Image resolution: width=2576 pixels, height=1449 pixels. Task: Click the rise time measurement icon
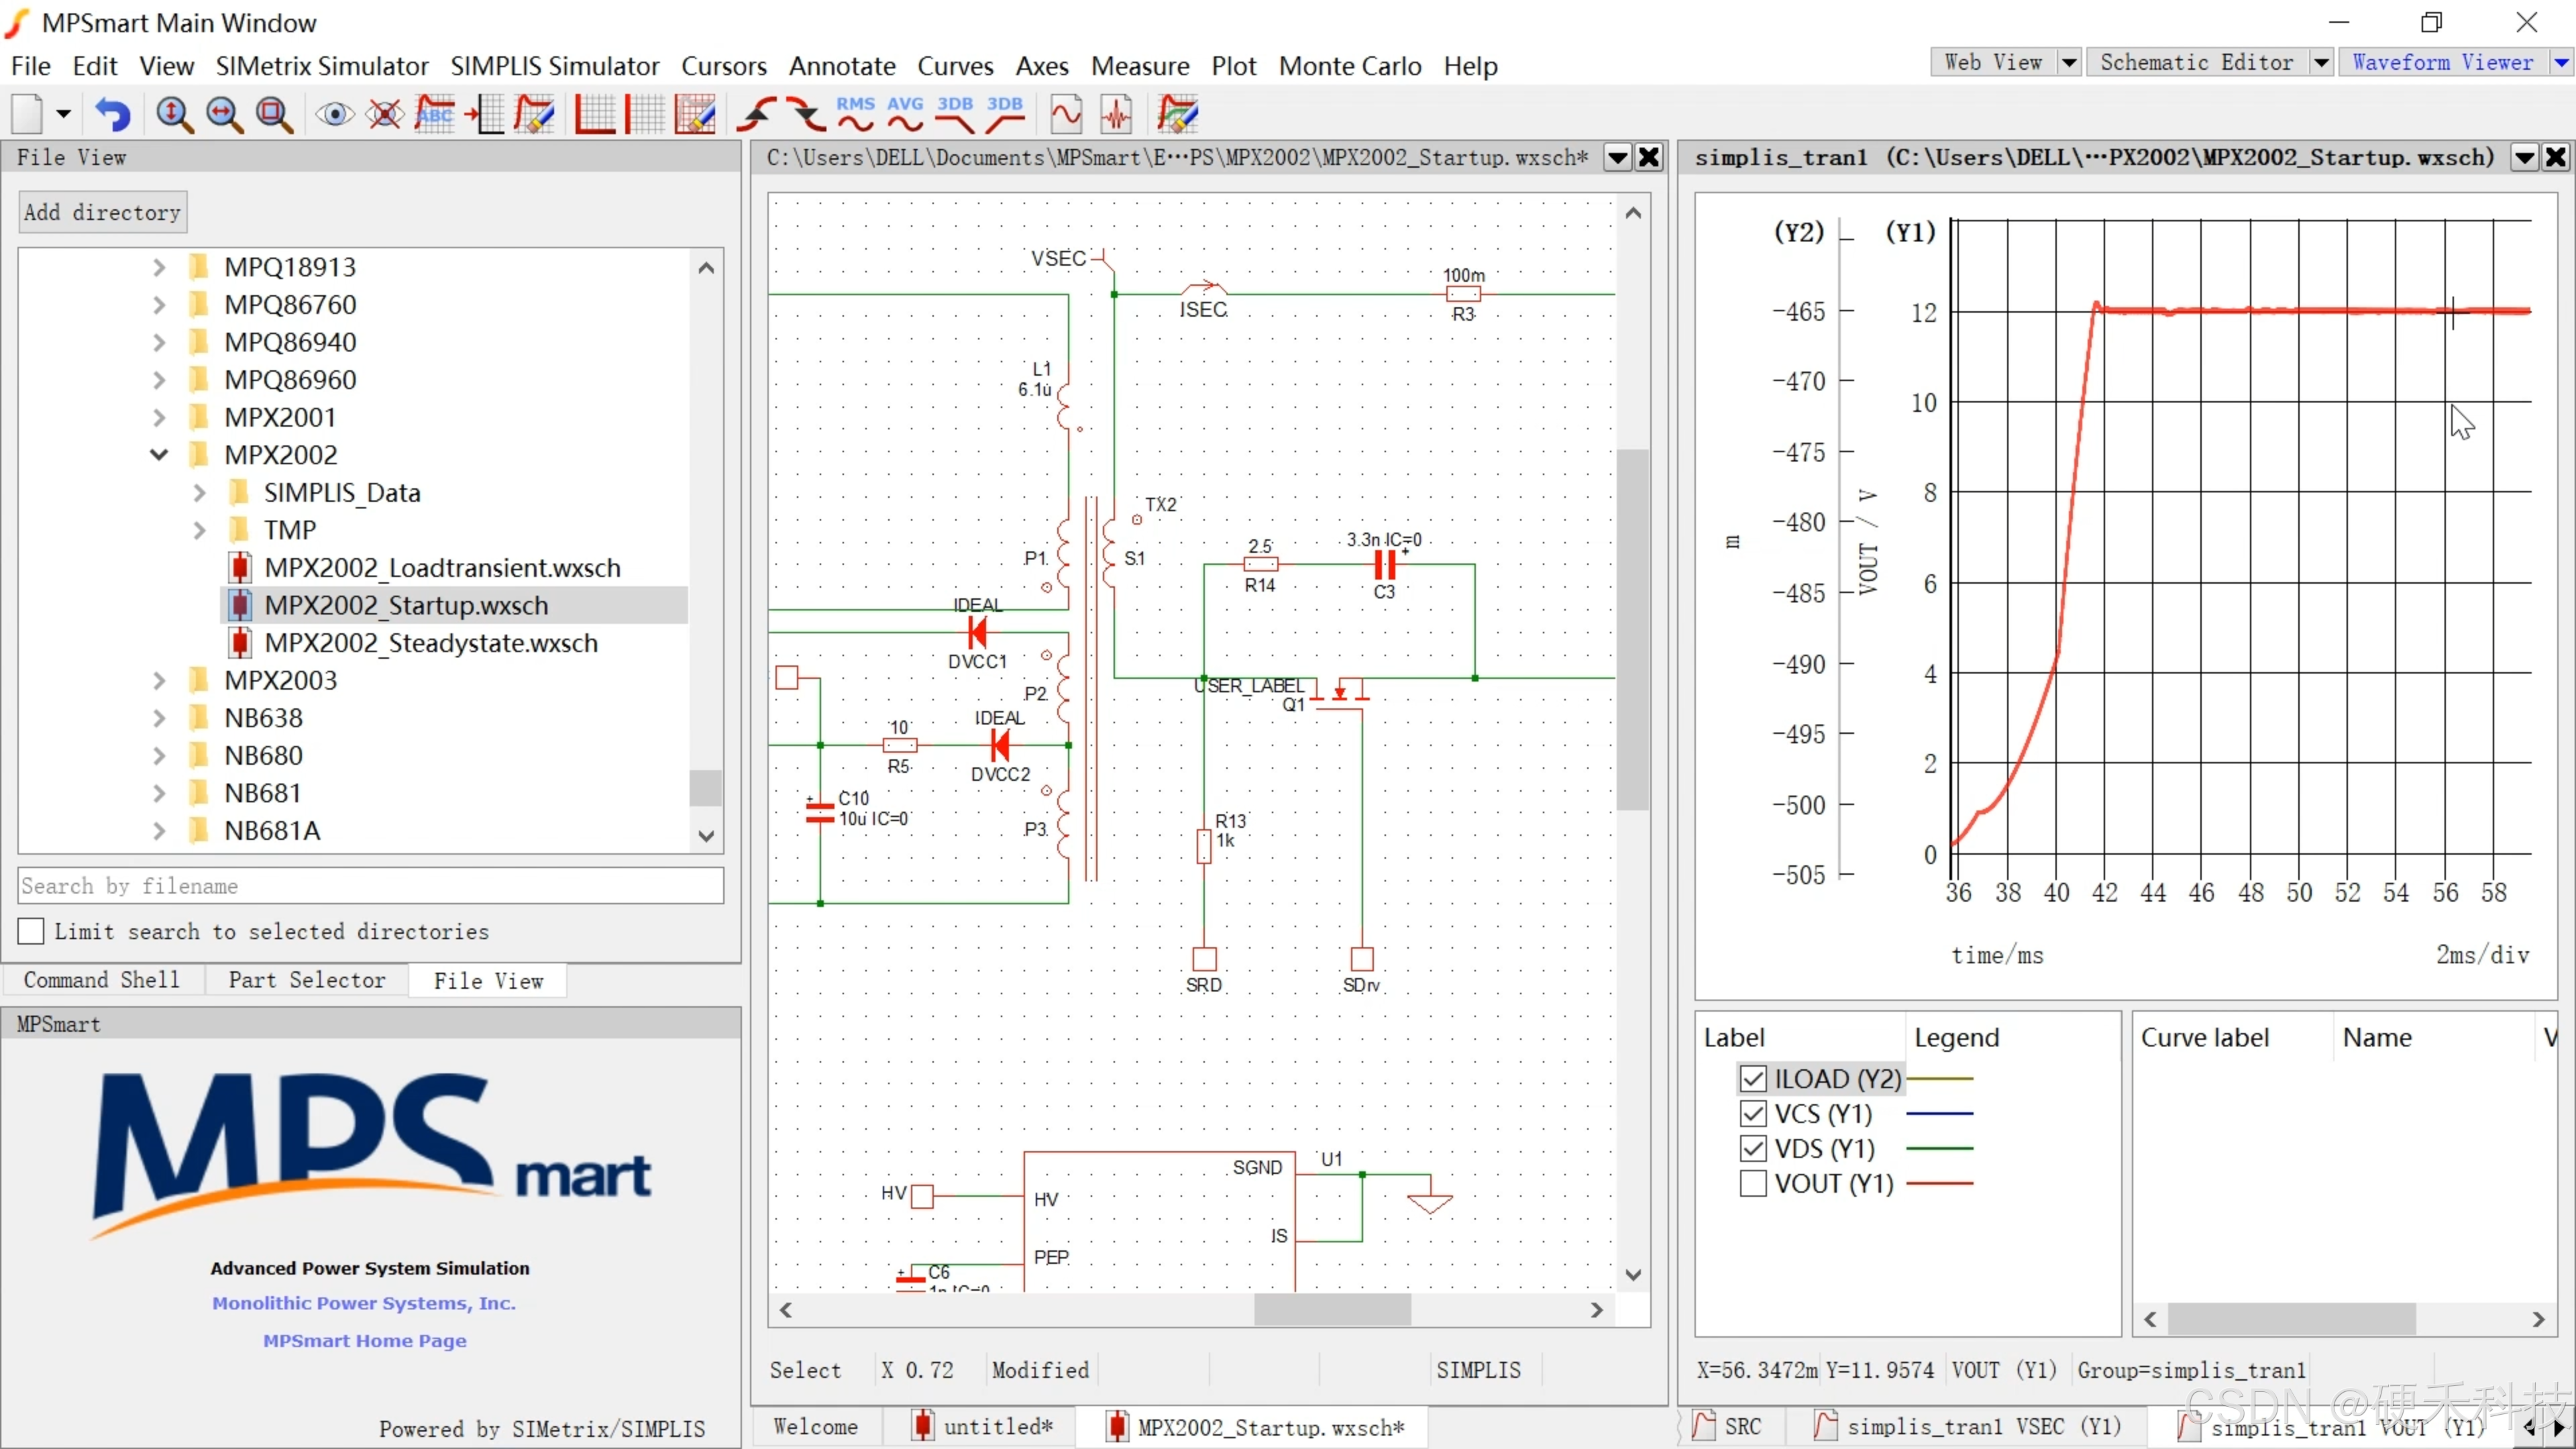757,114
